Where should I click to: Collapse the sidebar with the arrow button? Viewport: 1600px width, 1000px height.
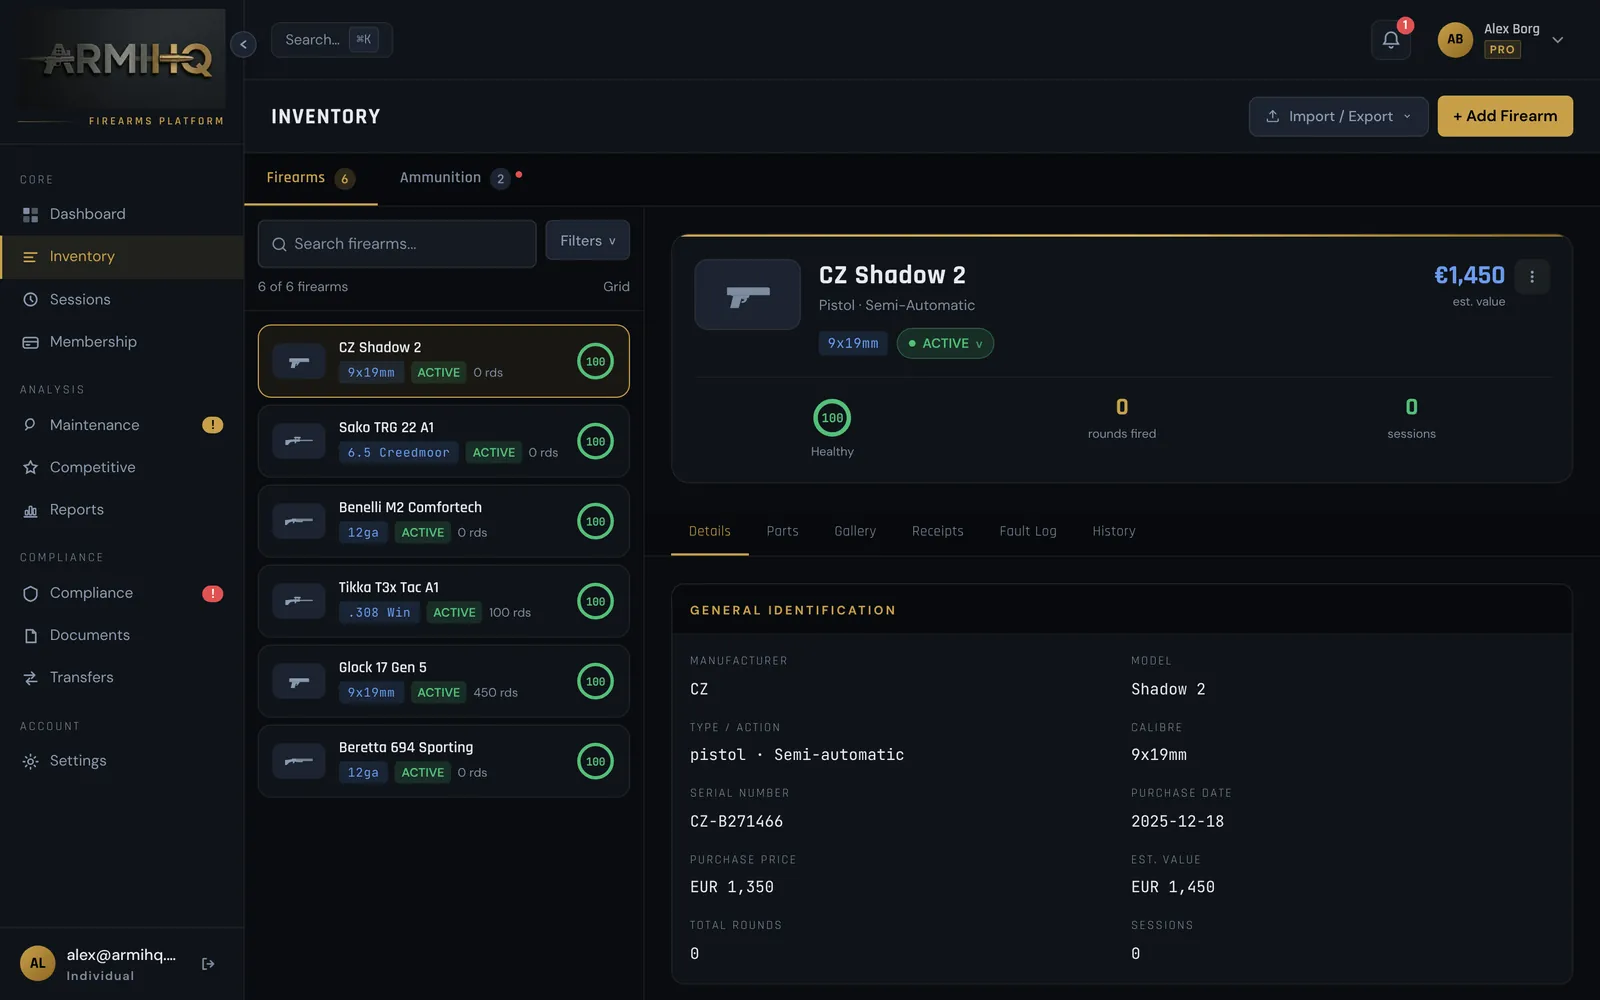(x=243, y=44)
